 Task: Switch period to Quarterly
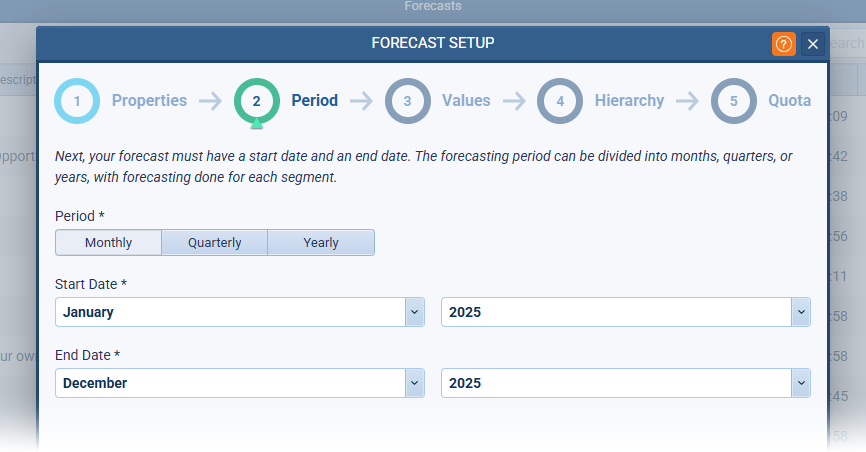tap(215, 243)
